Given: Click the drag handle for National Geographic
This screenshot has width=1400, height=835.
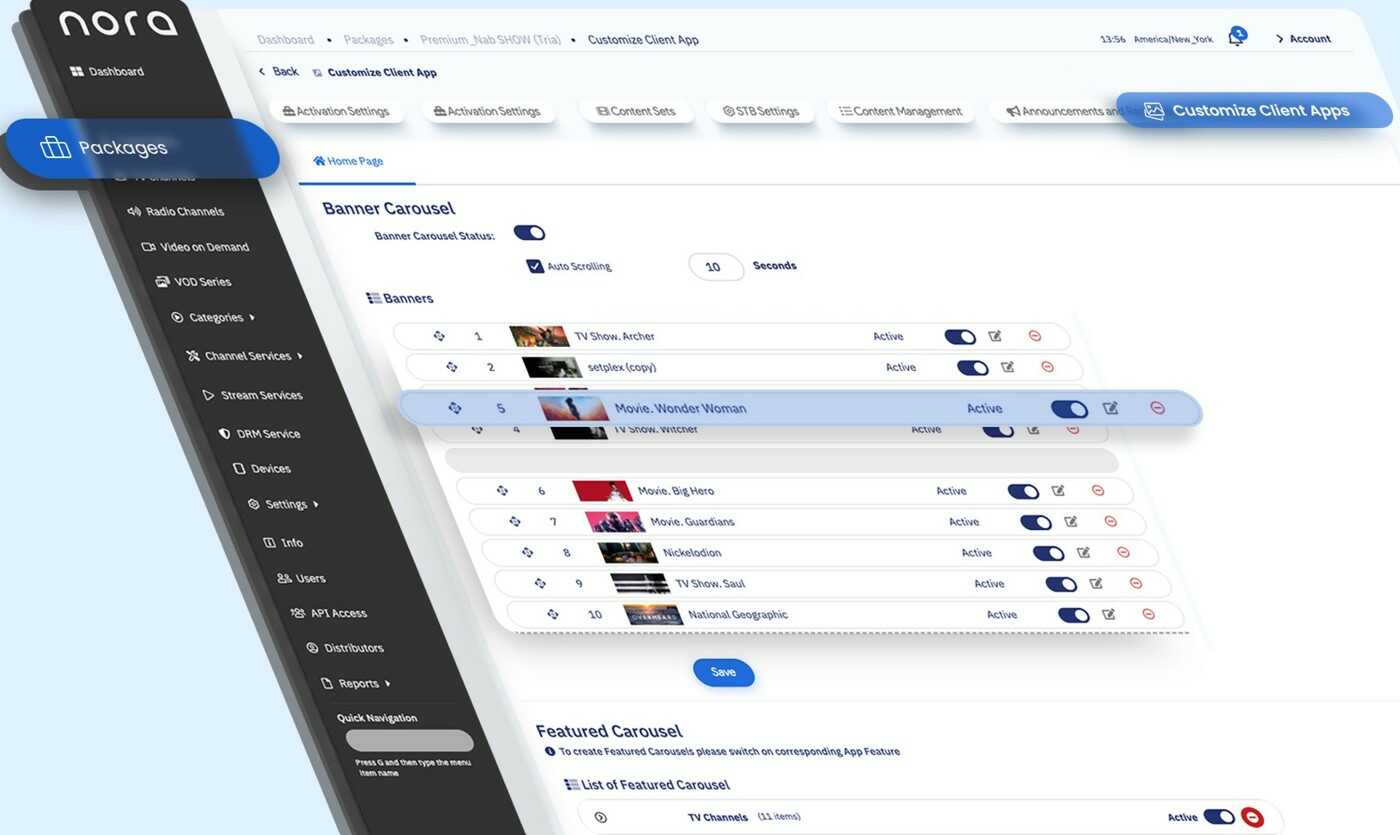Looking at the screenshot, I should coord(553,615).
